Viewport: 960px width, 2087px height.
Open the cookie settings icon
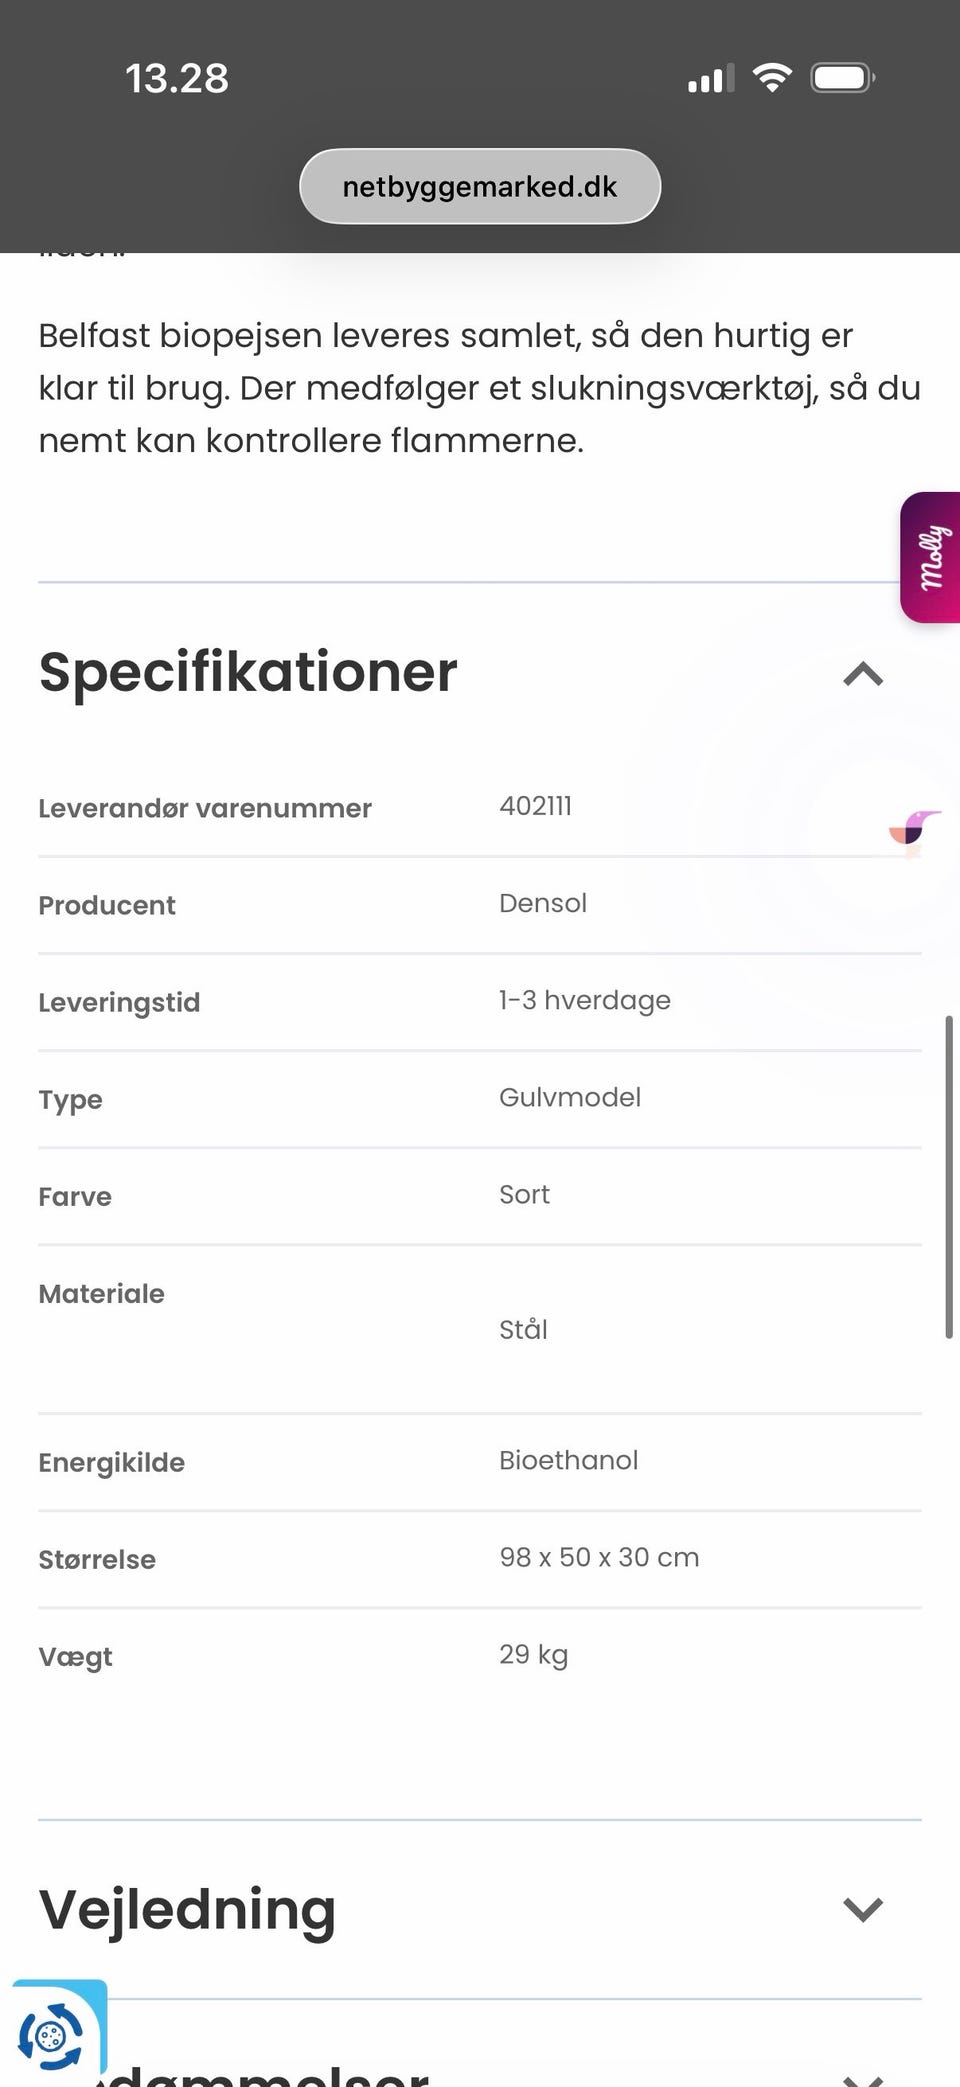click(x=52, y=2034)
